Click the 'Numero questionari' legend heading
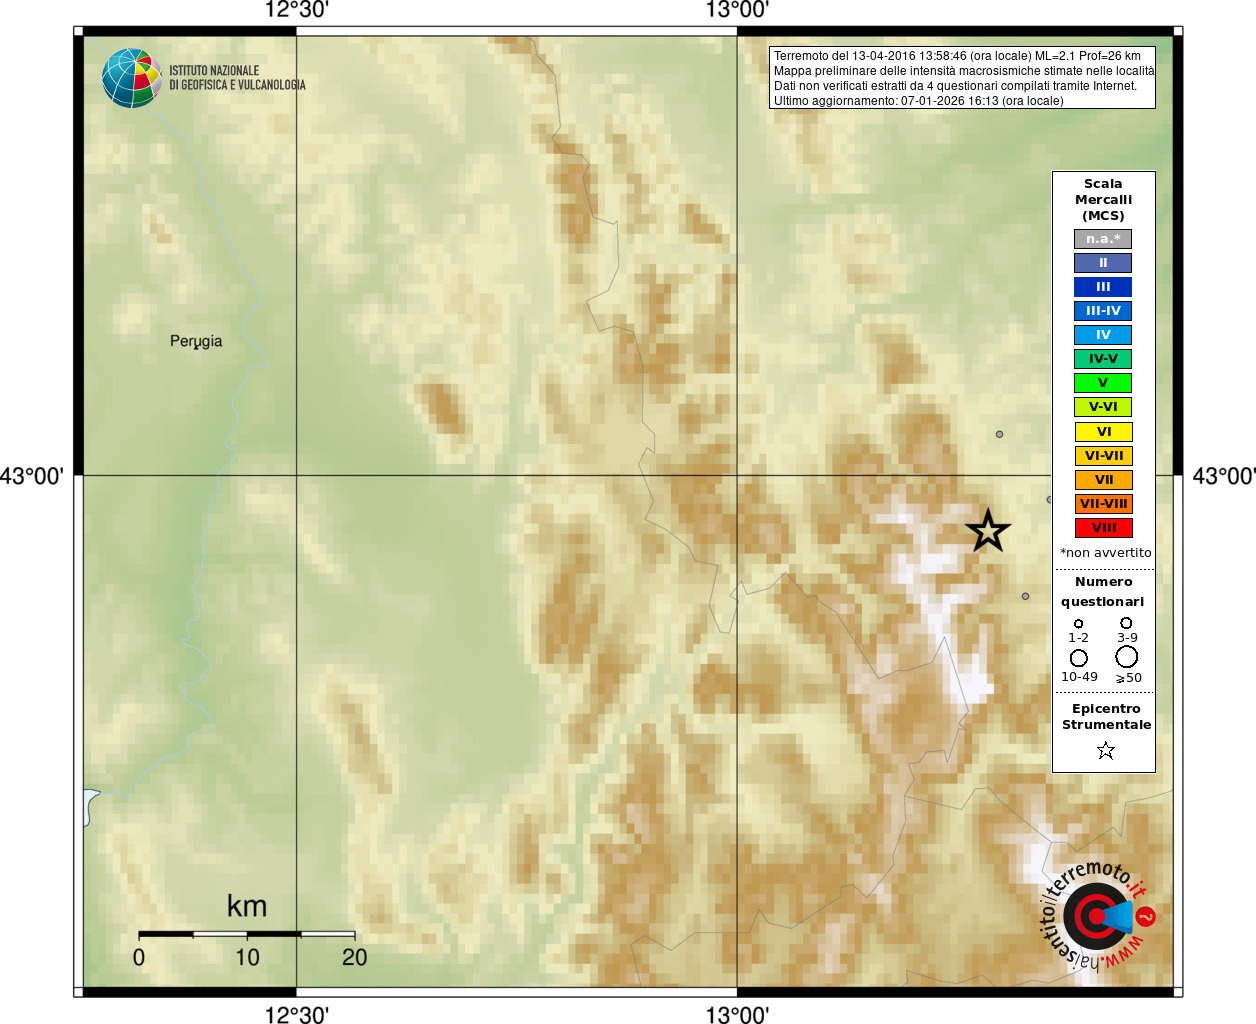This screenshot has width=1256, height=1024. (x=1103, y=591)
